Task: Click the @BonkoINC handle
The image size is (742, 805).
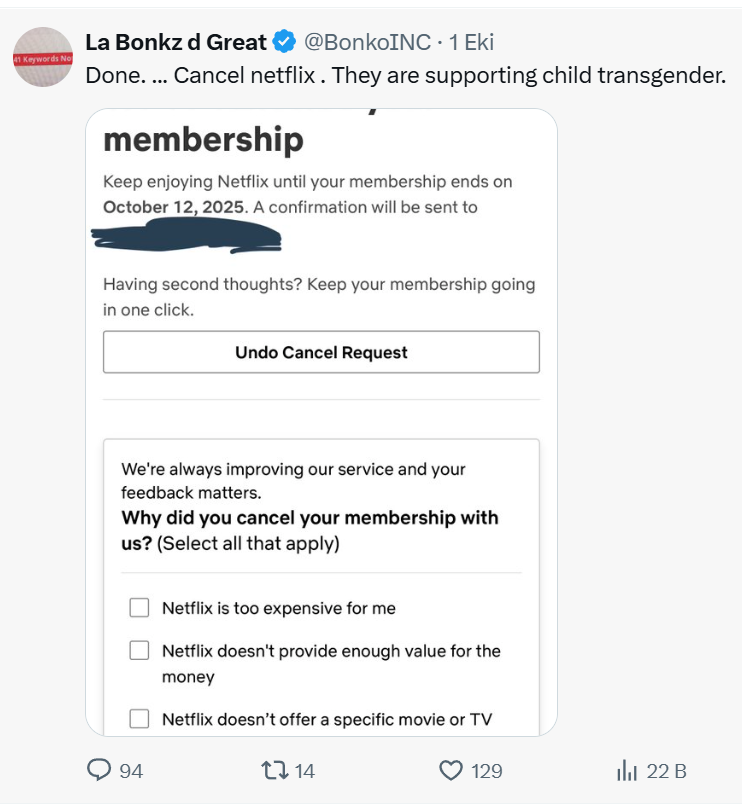Action: [367, 42]
